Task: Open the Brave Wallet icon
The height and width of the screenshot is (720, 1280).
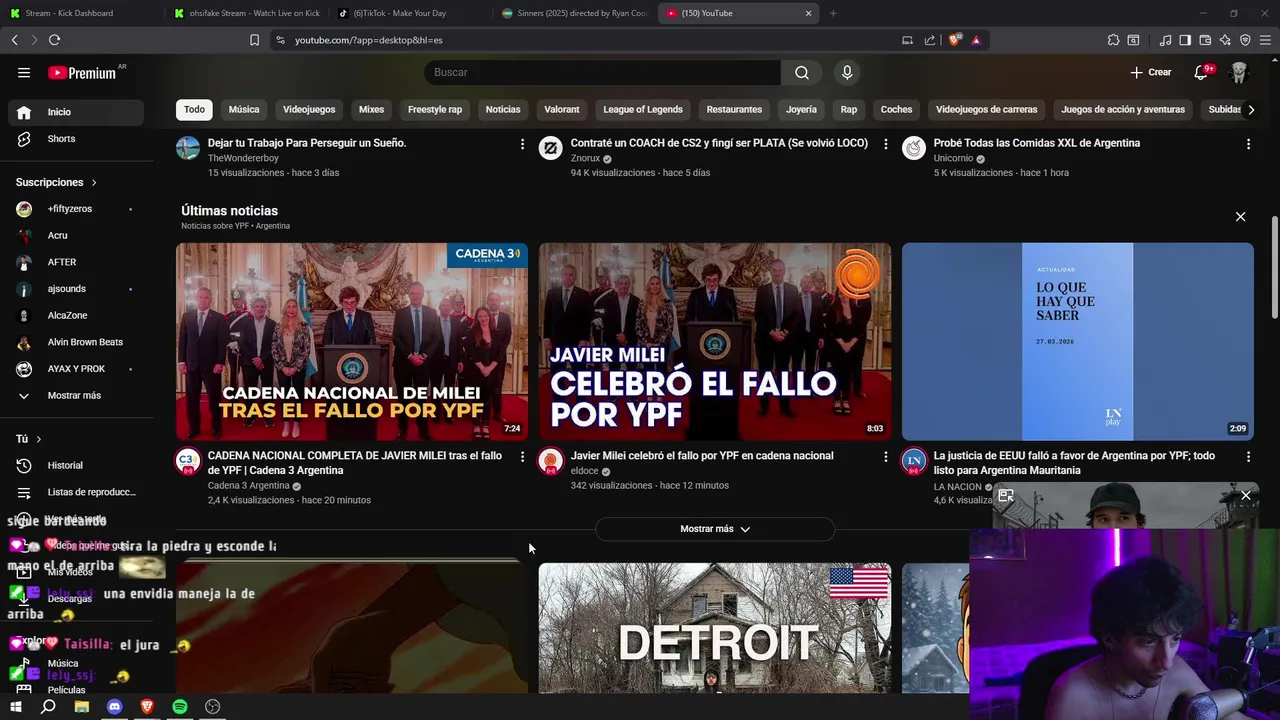Action: pyautogui.click(x=1205, y=40)
